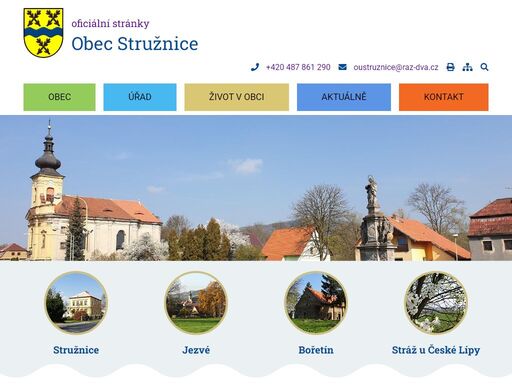Click the email envelope icon
This screenshot has height=384, width=512.
pyautogui.click(x=342, y=67)
